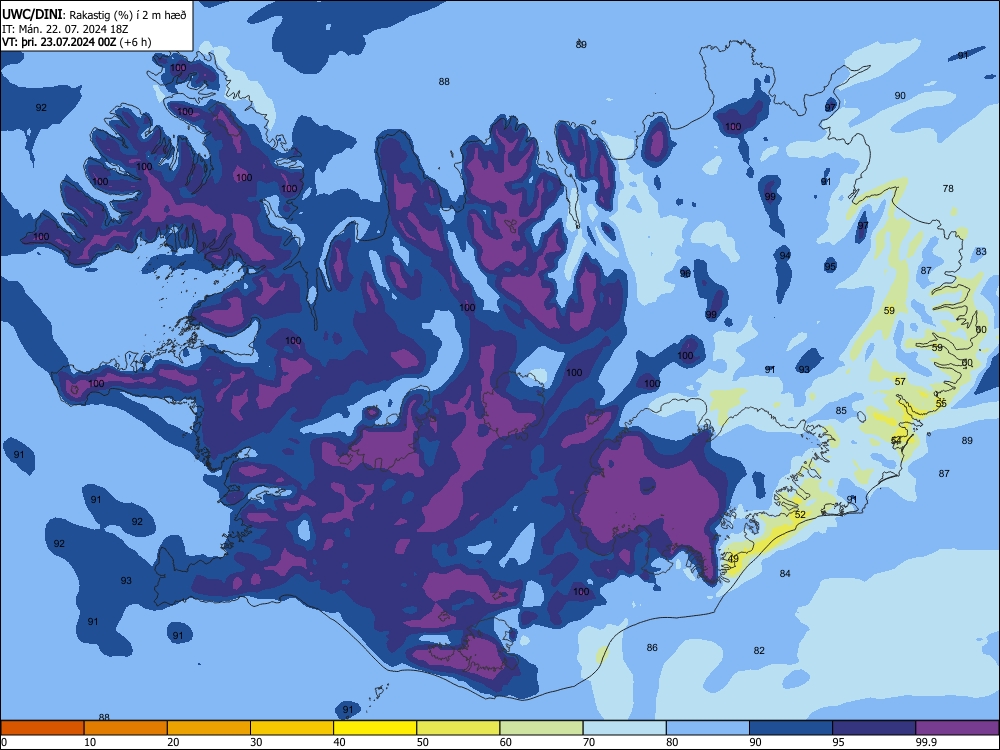The image size is (1000, 750).
Task: Click the title text 'UWC/DINI: Rakastig (%) í 2 m hæð'
Action: (x=94, y=15)
